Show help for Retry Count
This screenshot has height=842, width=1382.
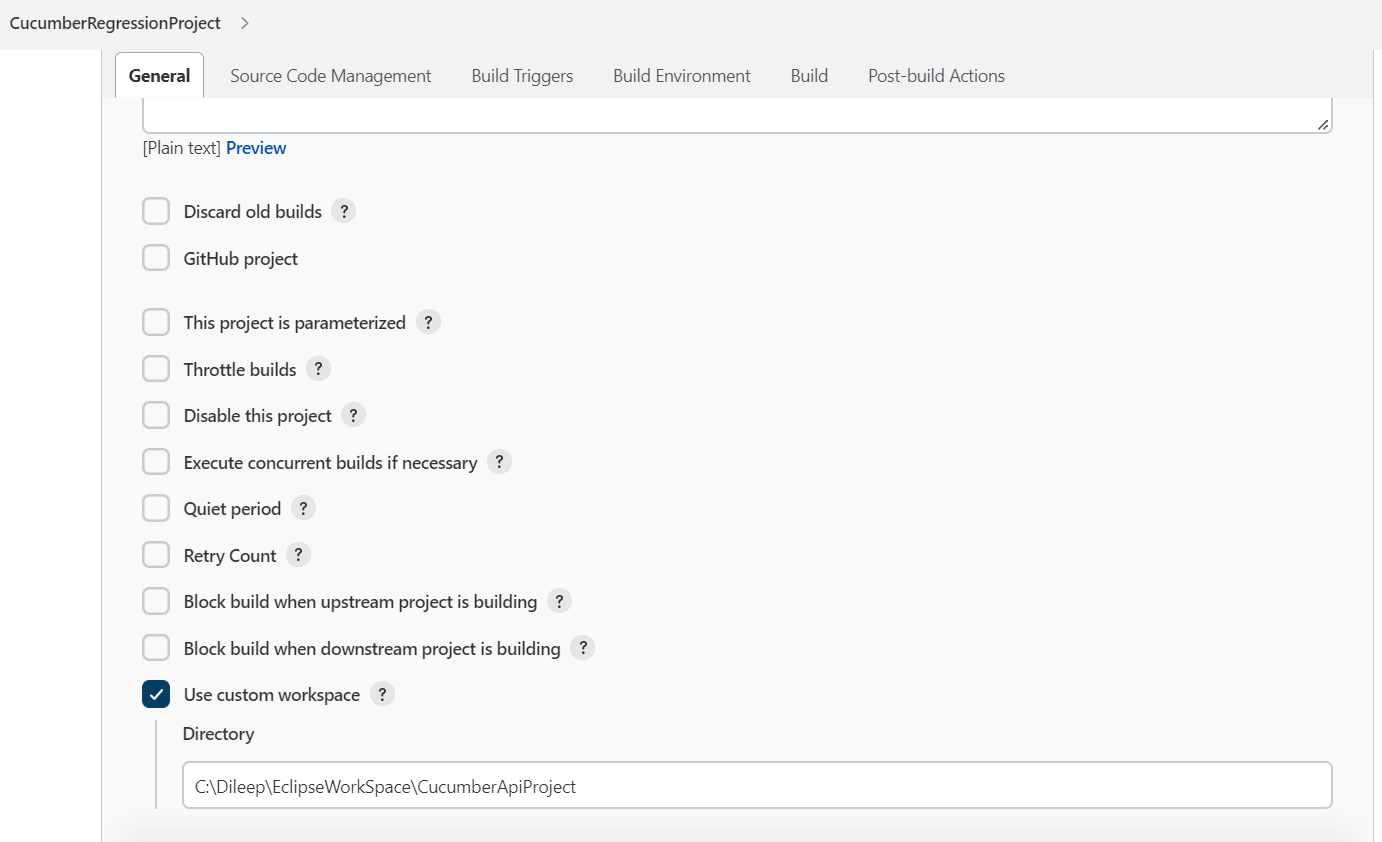(x=297, y=554)
